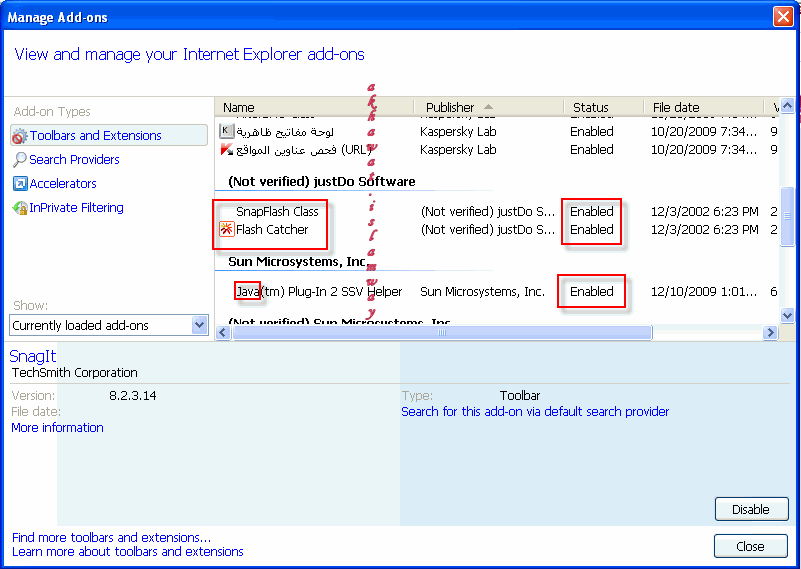Viewport: 801px width, 569px height.
Task: Open InPrivate Filtering add-on type
Action: (x=76, y=207)
